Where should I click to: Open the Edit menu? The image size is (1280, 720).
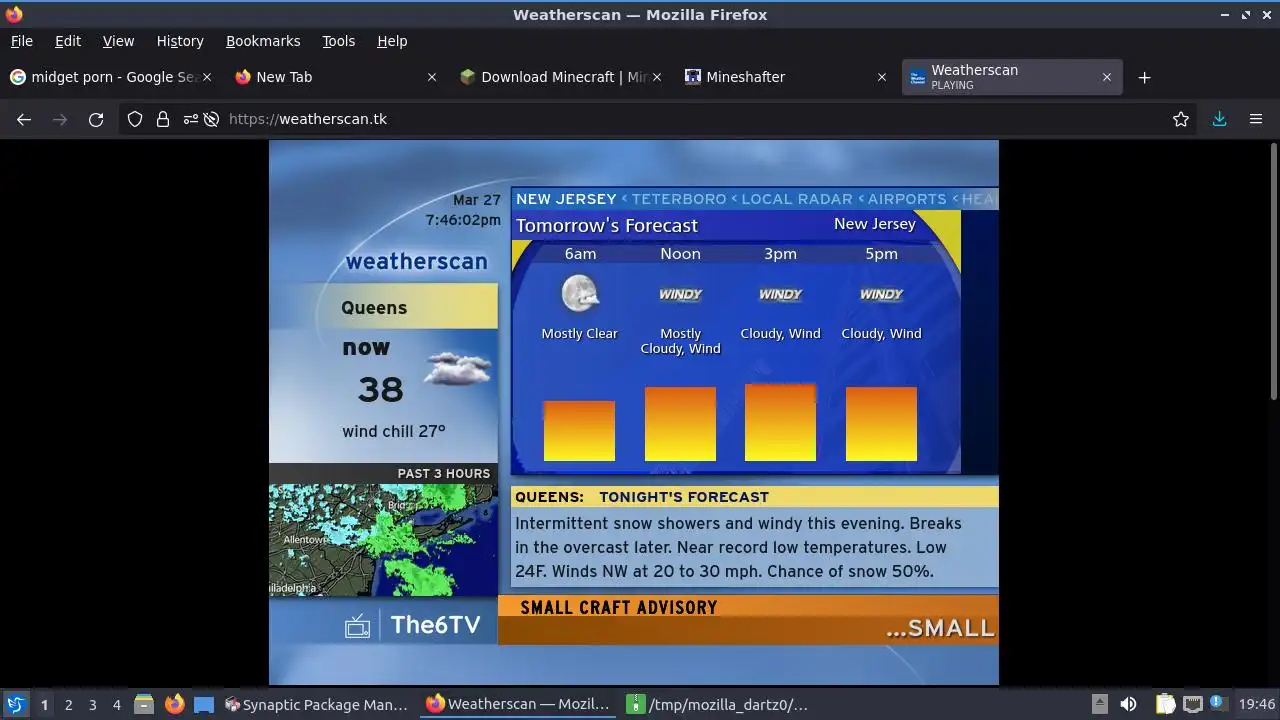[x=68, y=41]
